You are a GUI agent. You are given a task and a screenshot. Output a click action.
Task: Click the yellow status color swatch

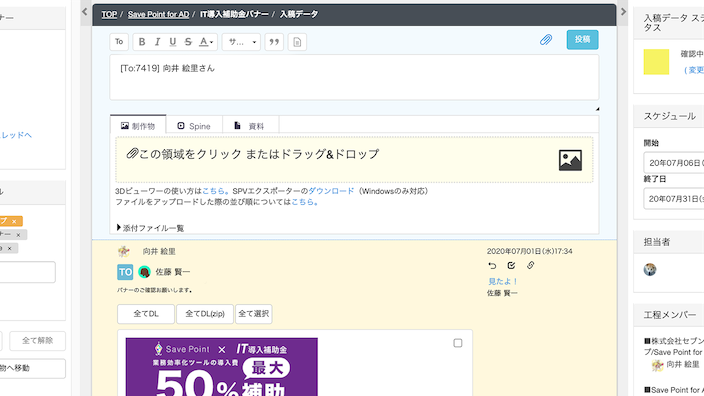click(x=656, y=62)
